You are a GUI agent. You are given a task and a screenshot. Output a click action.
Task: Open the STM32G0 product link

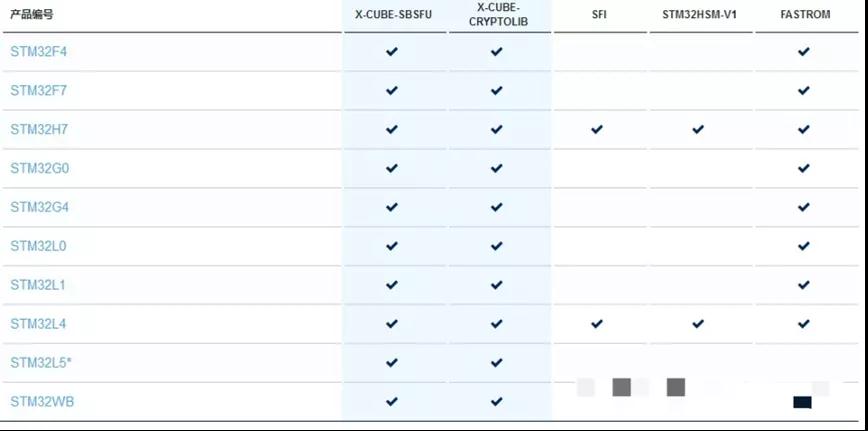click(39, 168)
